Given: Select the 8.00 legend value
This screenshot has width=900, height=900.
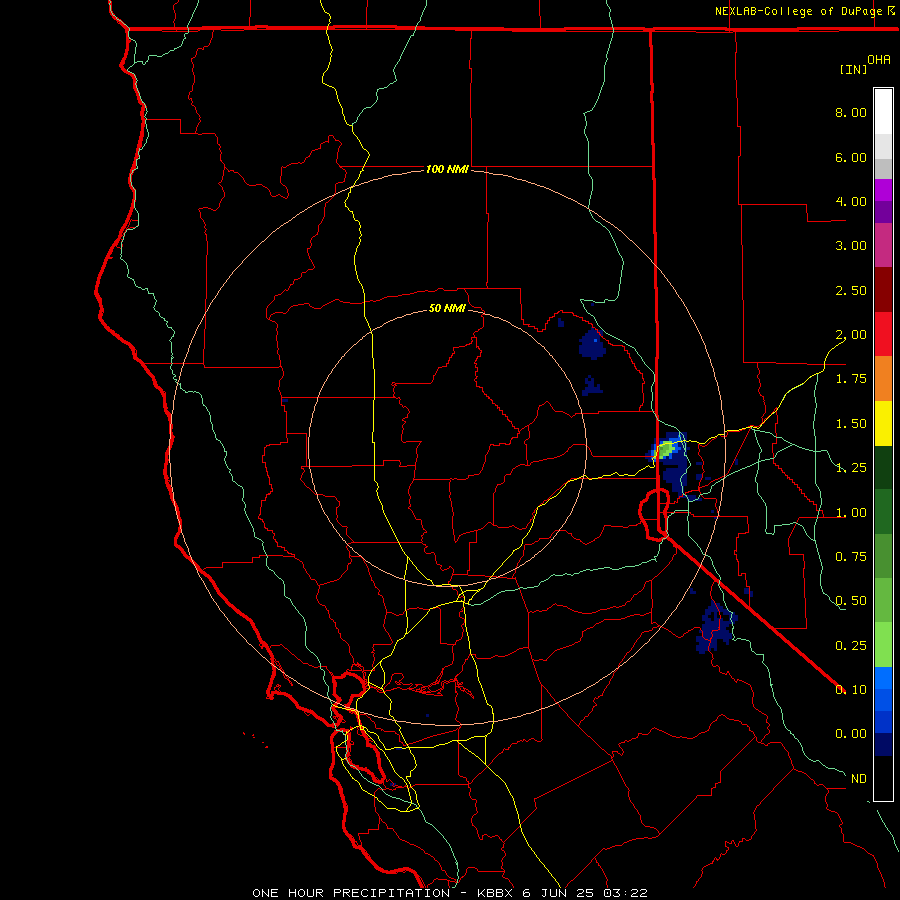Looking at the screenshot, I should pyautogui.click(x=851, y=112).
